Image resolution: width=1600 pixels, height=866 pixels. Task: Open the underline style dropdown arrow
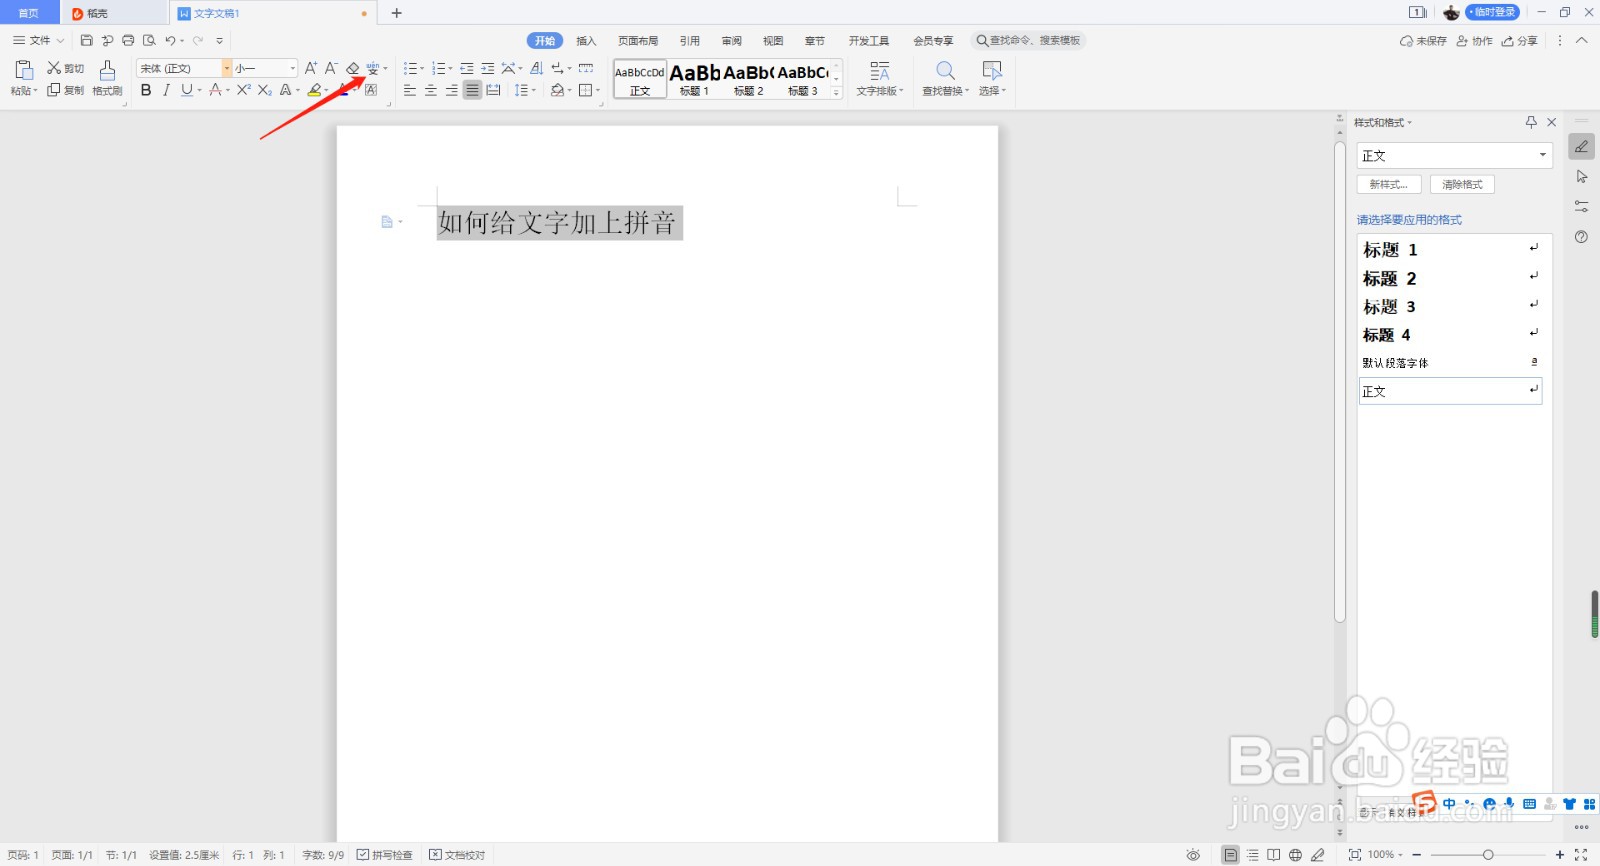point(199,90)
